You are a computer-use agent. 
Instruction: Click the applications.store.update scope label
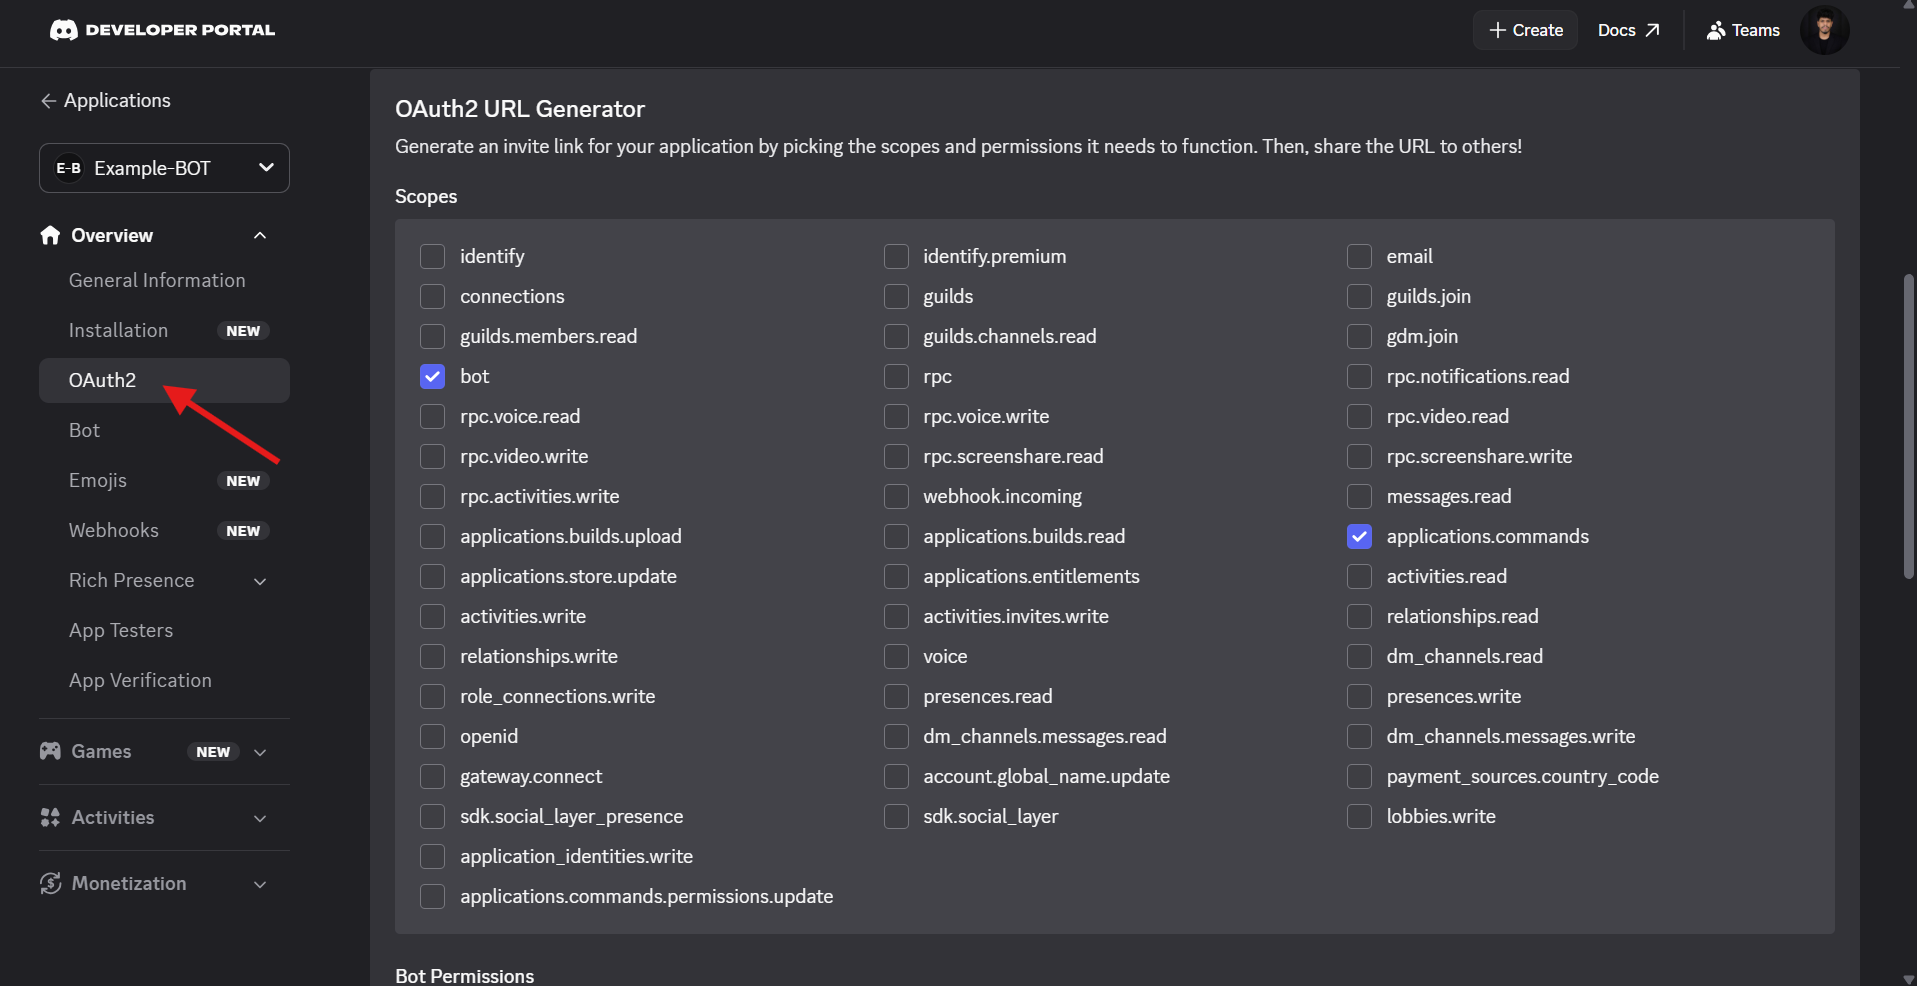point(568,576)
